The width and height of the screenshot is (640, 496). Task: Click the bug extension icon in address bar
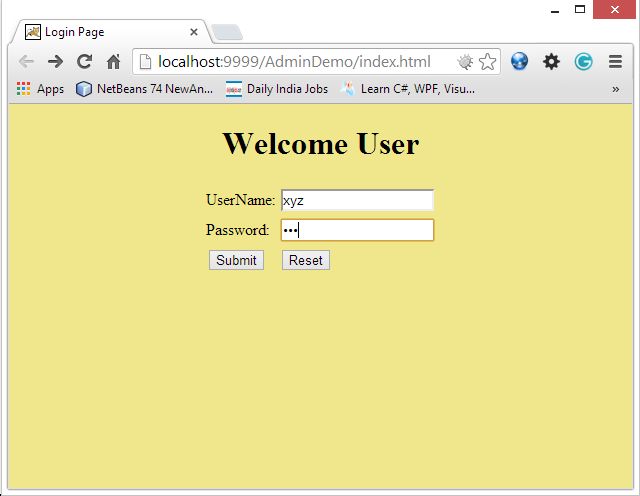tap(465, 62)
